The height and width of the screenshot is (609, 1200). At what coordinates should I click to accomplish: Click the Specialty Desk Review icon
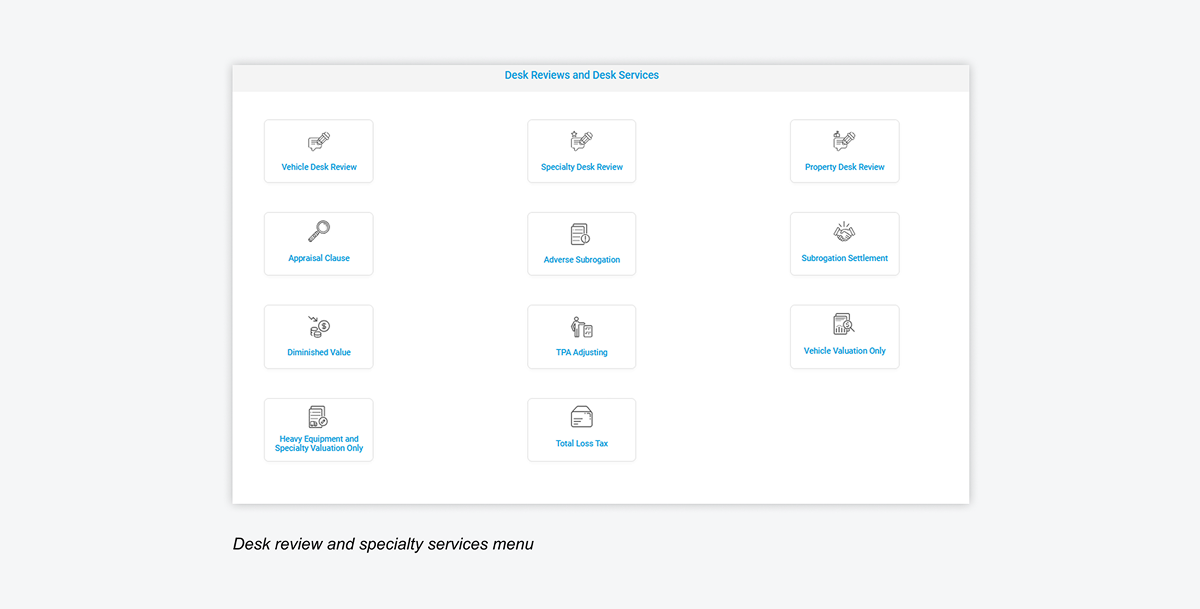click(581, 141)
